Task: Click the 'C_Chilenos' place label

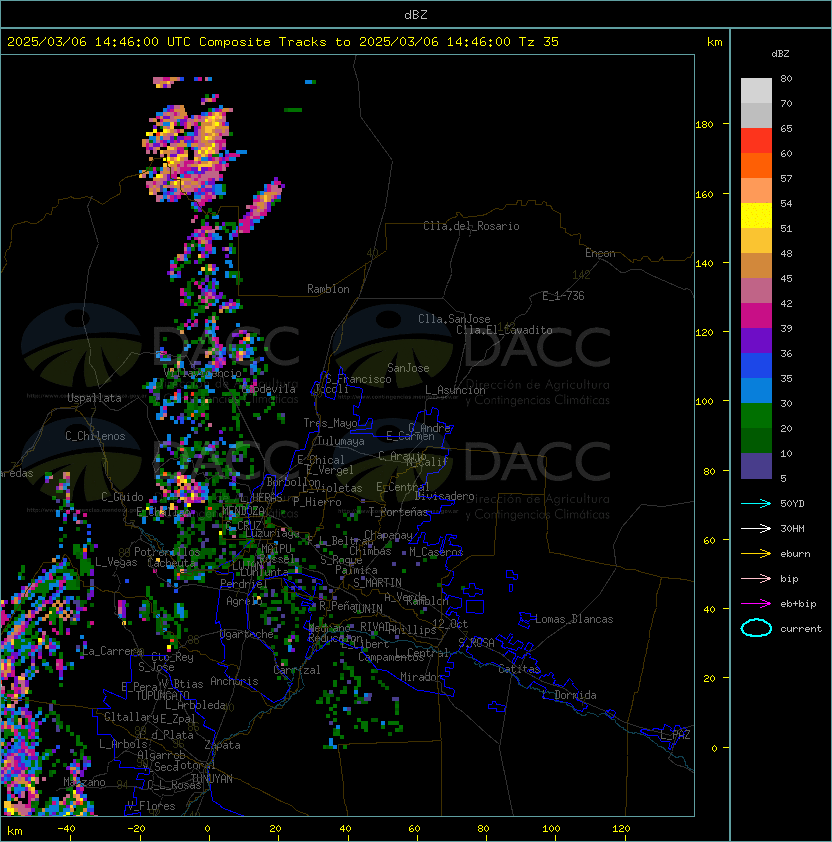Action: tap(95, 436)
